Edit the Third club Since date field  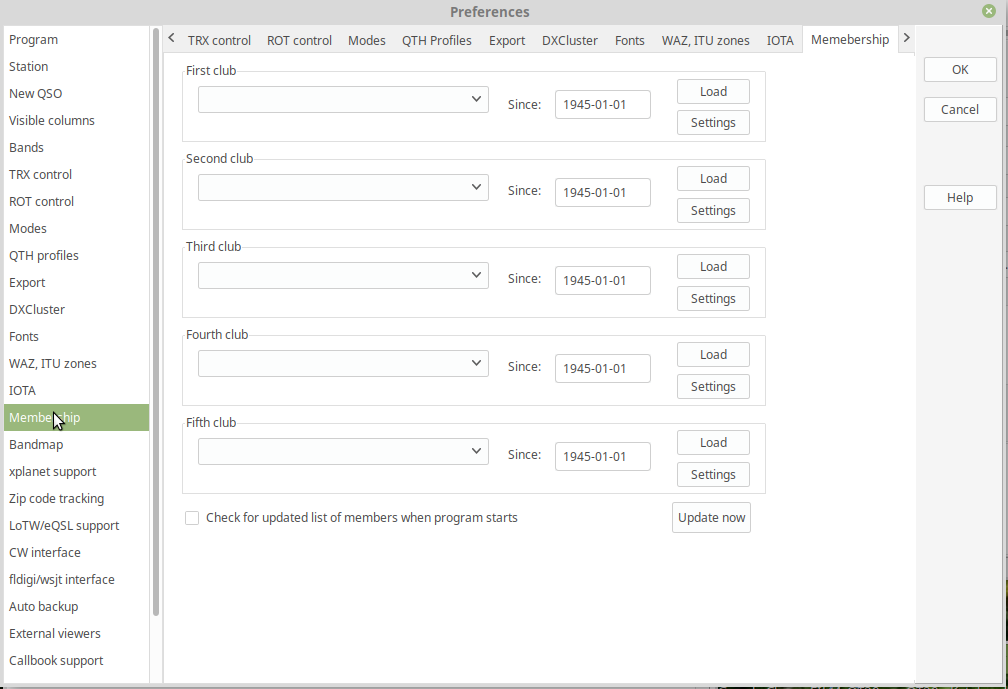pyautogui.click(x=602, y=280)
